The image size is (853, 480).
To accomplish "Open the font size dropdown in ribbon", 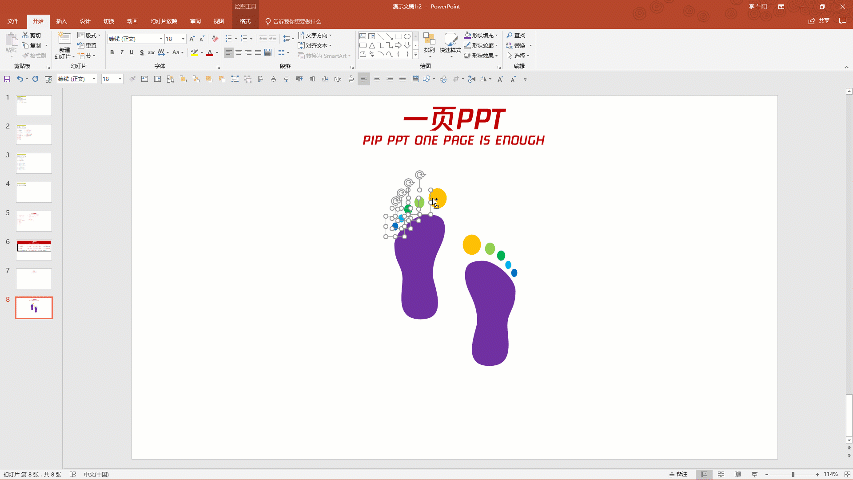I will tap(183, 39).
